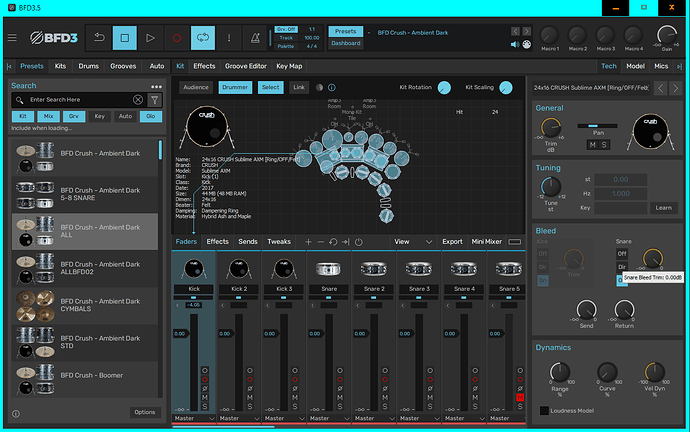Click the undo arrow in transport bar
690x432 pixels.
click(99, 38)
